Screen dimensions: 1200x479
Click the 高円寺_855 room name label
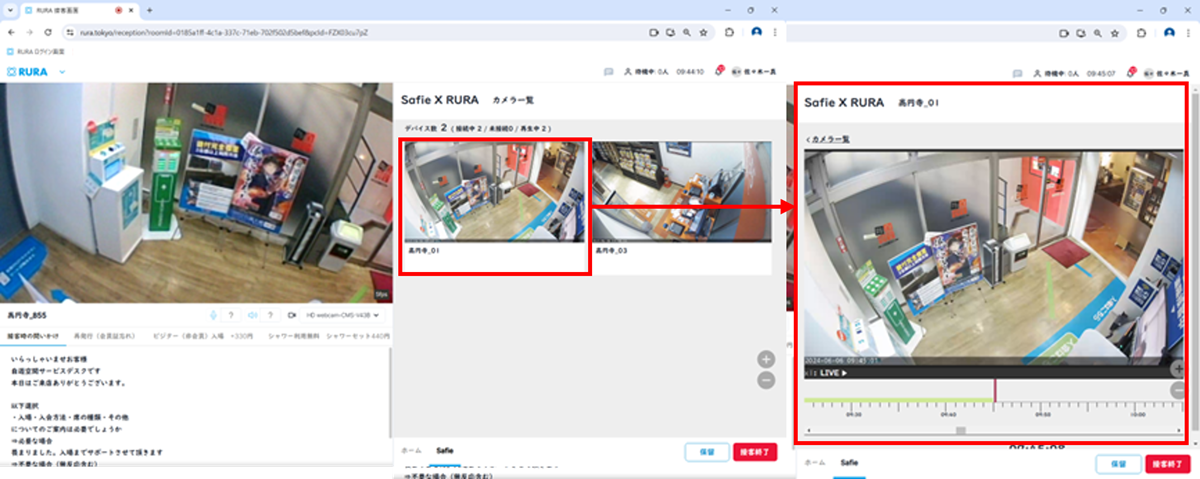pos(27,314)
